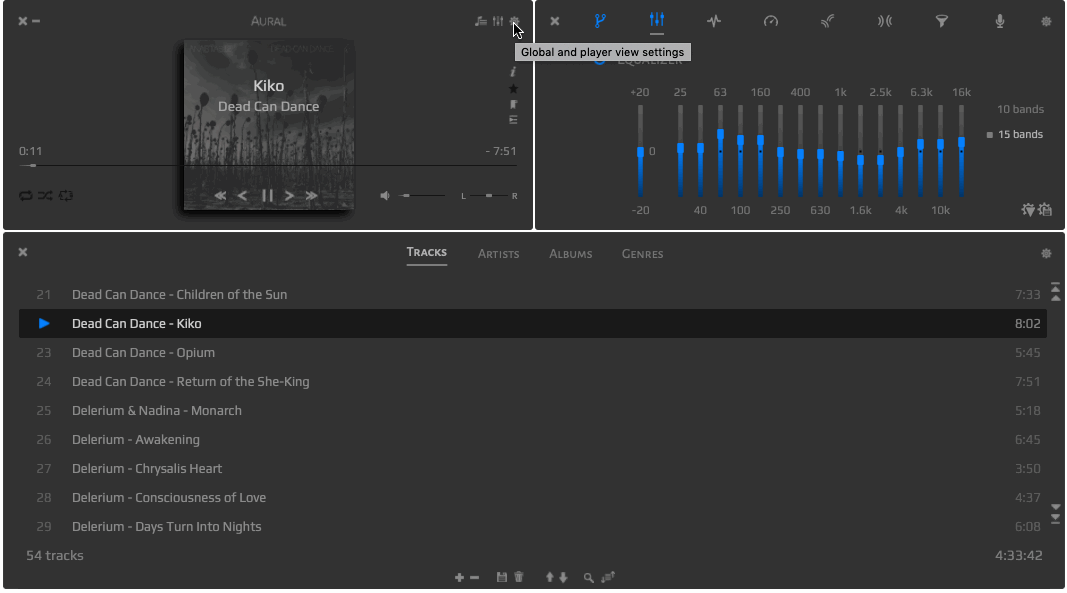
Task: Sort the playlist with the sort icon
Action: pos(608,577)
